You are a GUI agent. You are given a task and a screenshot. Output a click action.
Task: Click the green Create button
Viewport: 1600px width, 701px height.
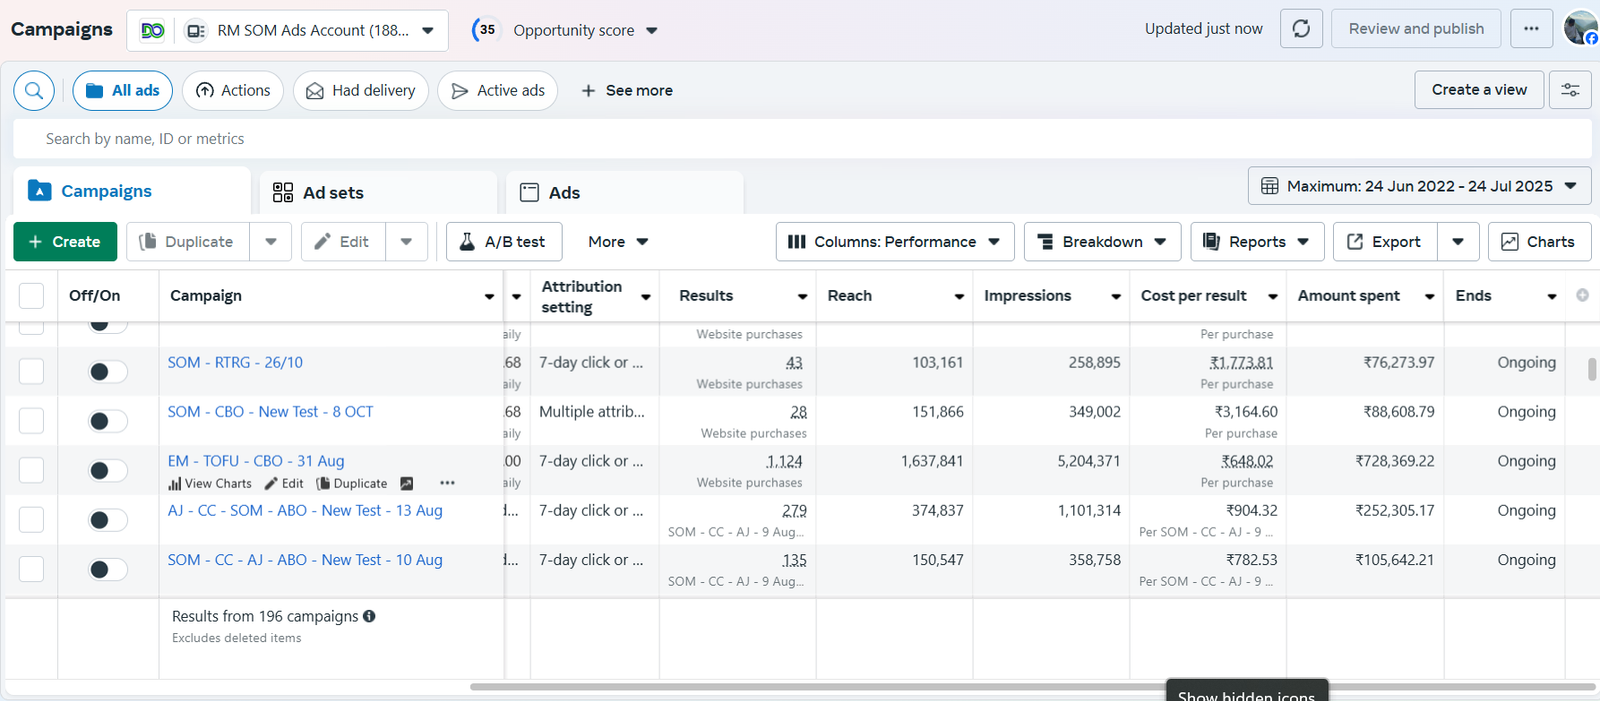(65, 242)
